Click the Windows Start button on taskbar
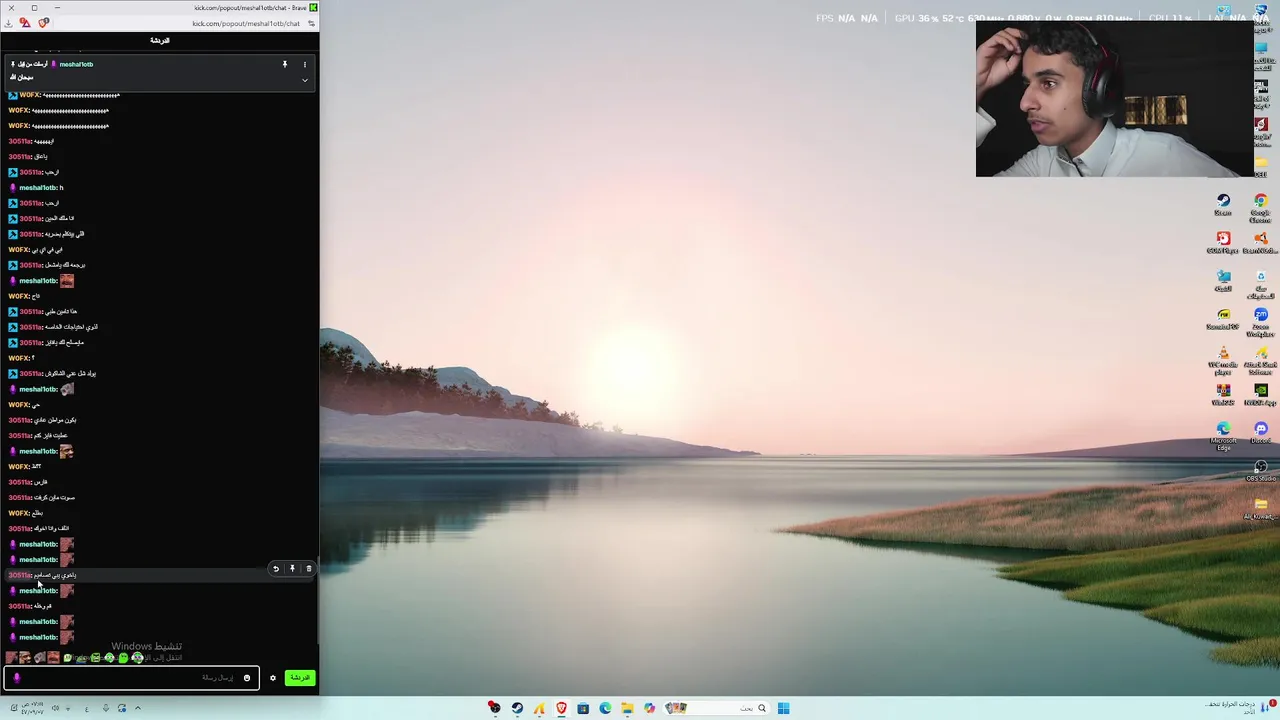 click(x=783, y=708)
